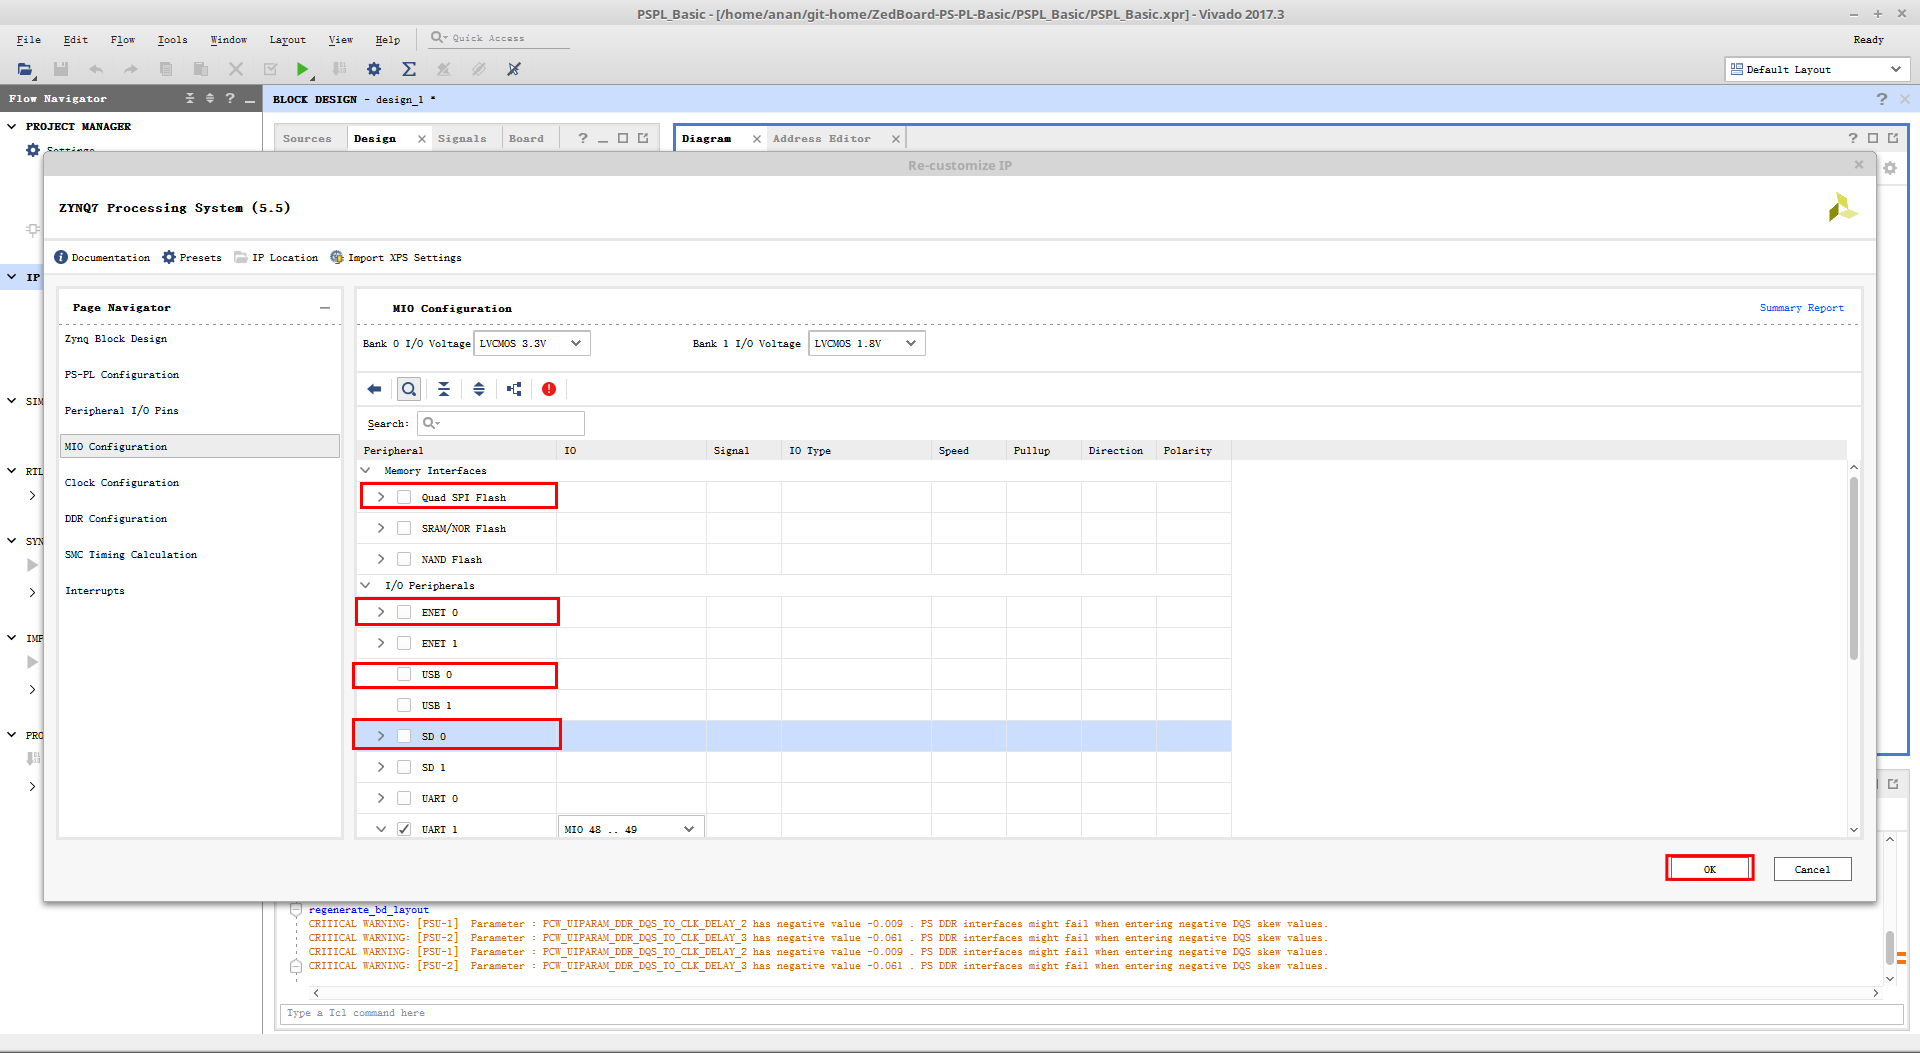Click Block Design help question mark
This screenshot has width=1920, height=1053.
(x=1882, y=99)
